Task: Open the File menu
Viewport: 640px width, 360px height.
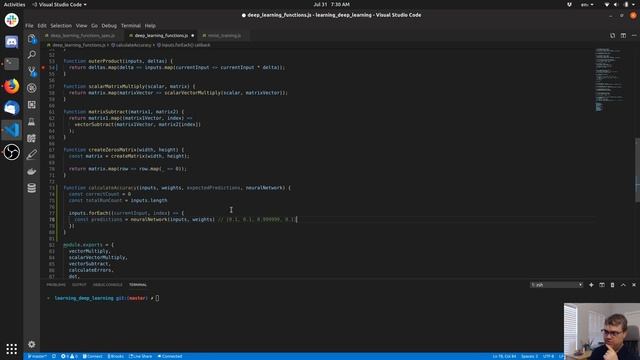Action: pyautogui.click(x=29, y=26)
